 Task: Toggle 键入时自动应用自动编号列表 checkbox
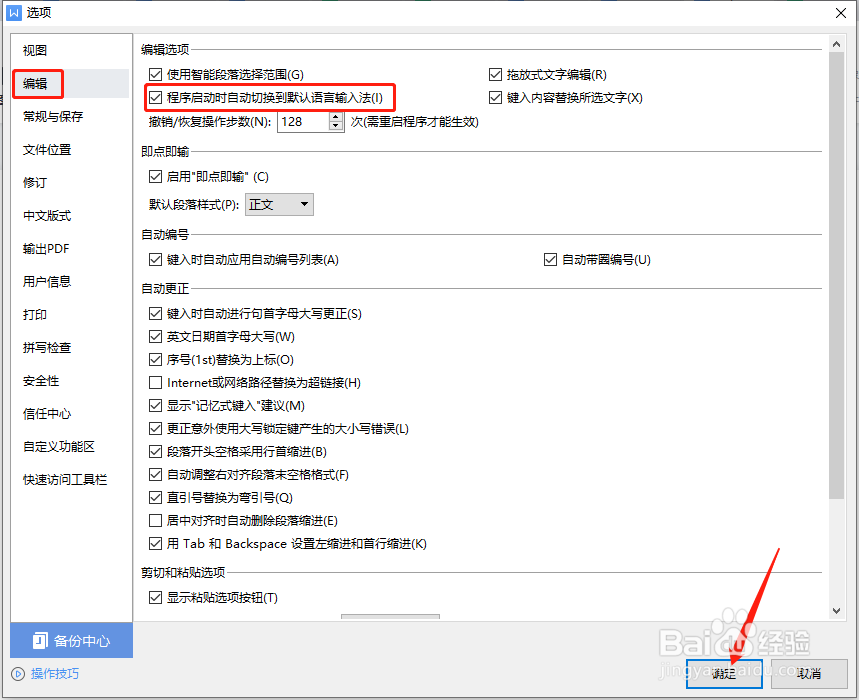coord(156,260)
